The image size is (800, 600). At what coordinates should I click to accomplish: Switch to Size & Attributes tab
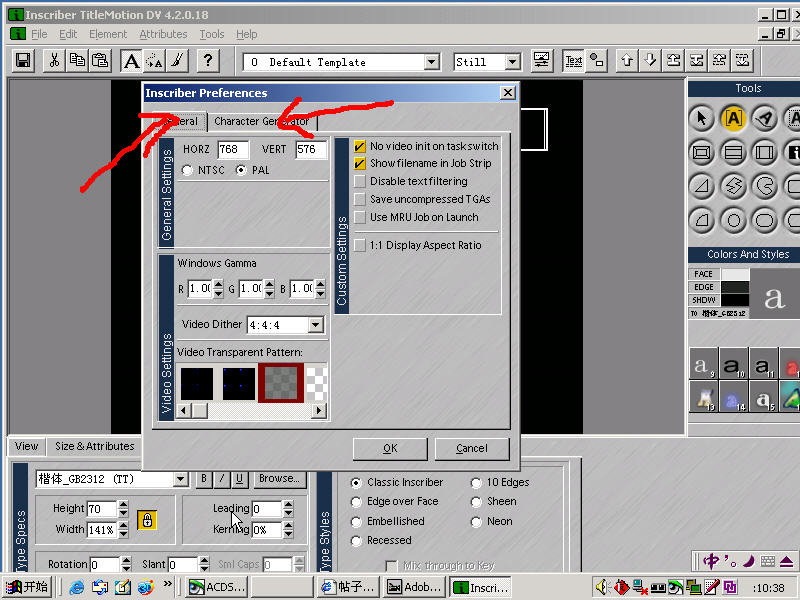tap(94, 446)
